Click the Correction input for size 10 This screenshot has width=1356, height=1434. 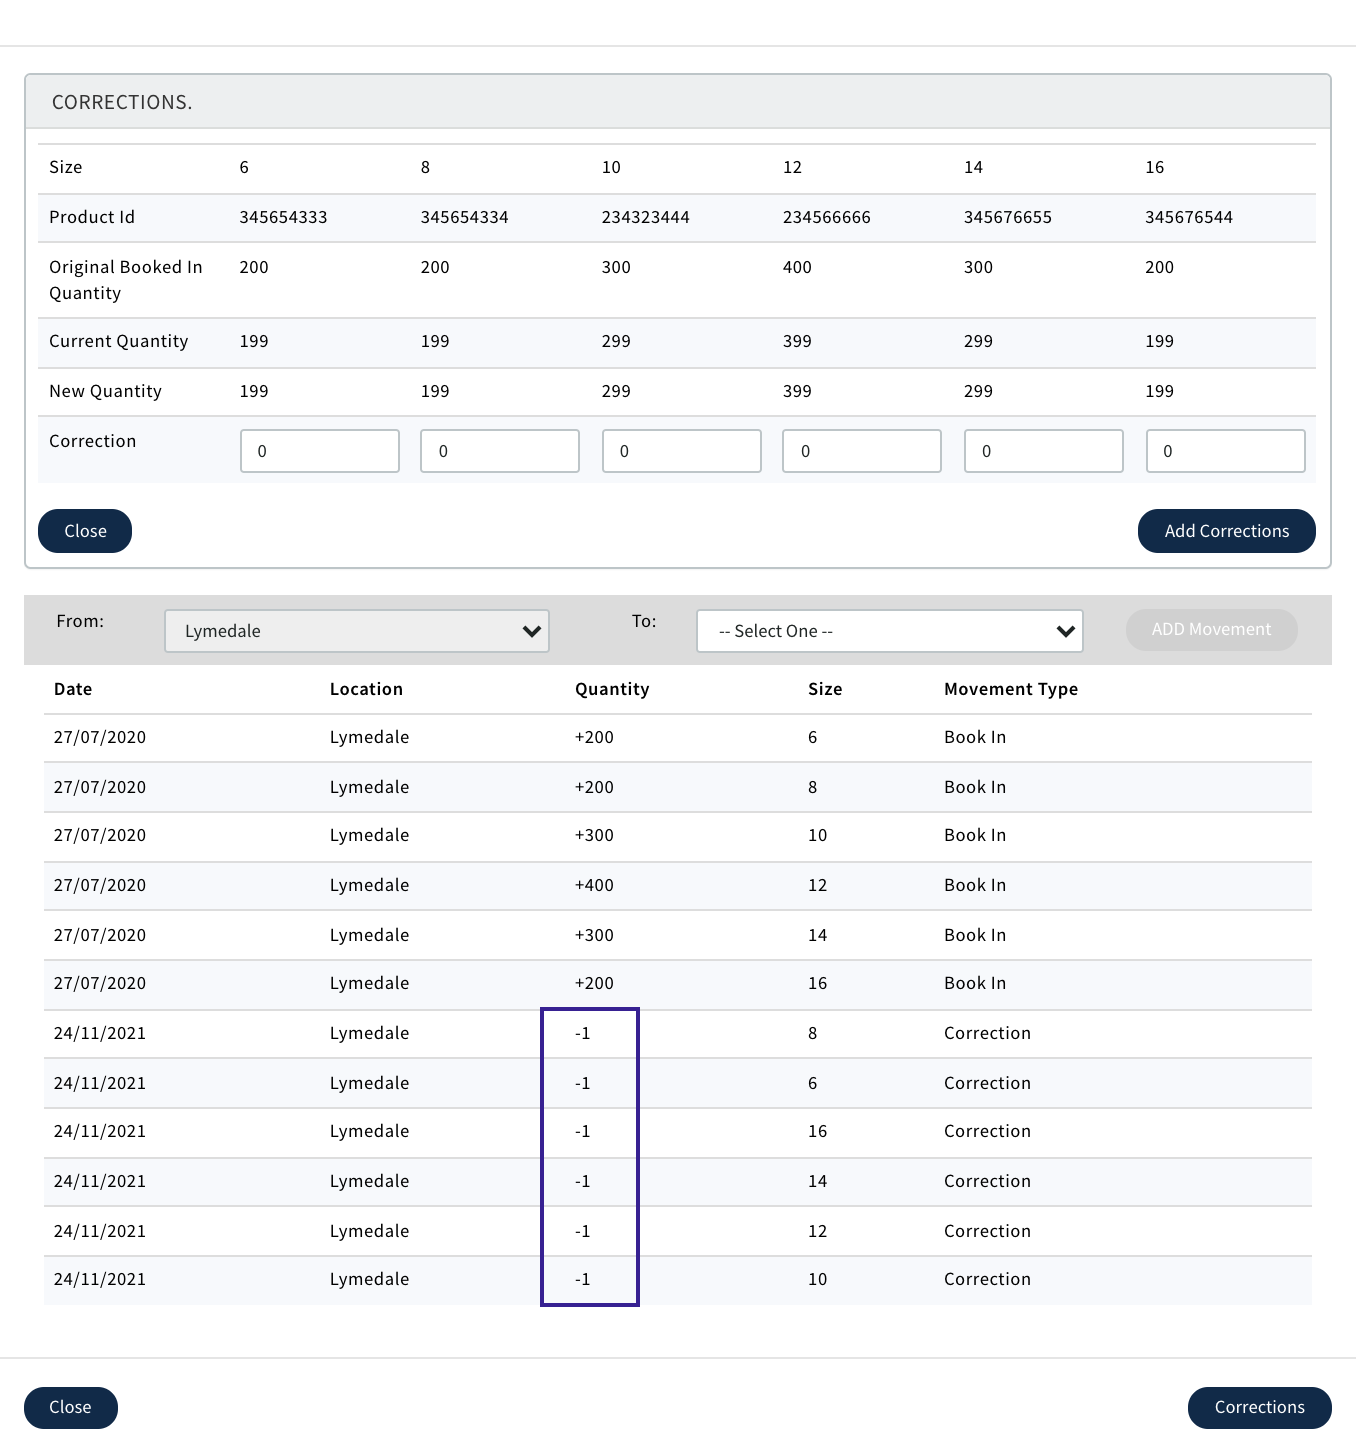(x=681, y=451)
